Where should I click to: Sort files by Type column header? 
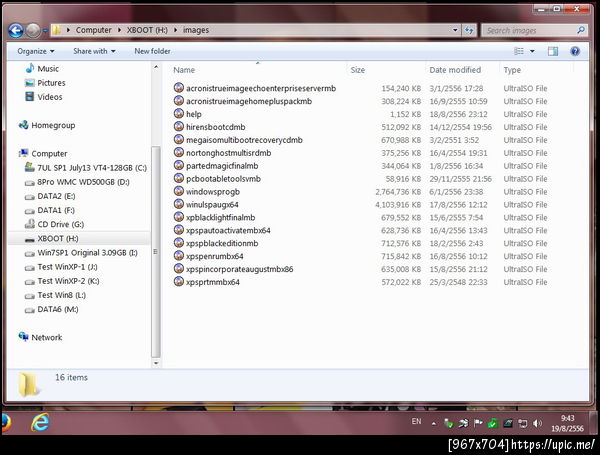[512, 70]
